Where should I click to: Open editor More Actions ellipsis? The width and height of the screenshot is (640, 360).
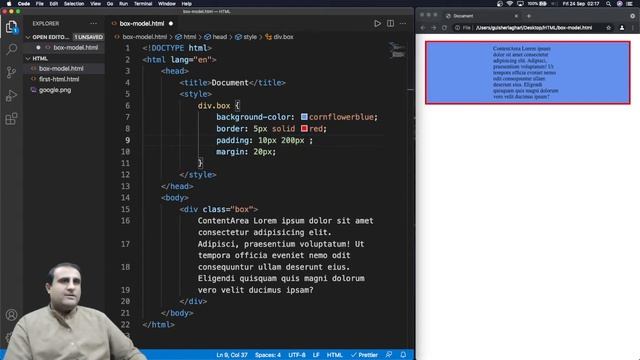click(403, 24)
